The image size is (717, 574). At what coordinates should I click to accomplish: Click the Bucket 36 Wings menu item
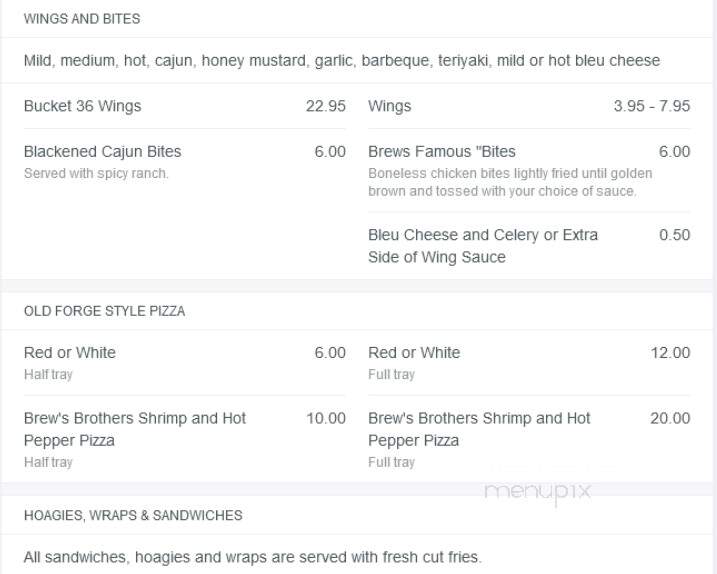pyautogui.click(x=184, y=106)
